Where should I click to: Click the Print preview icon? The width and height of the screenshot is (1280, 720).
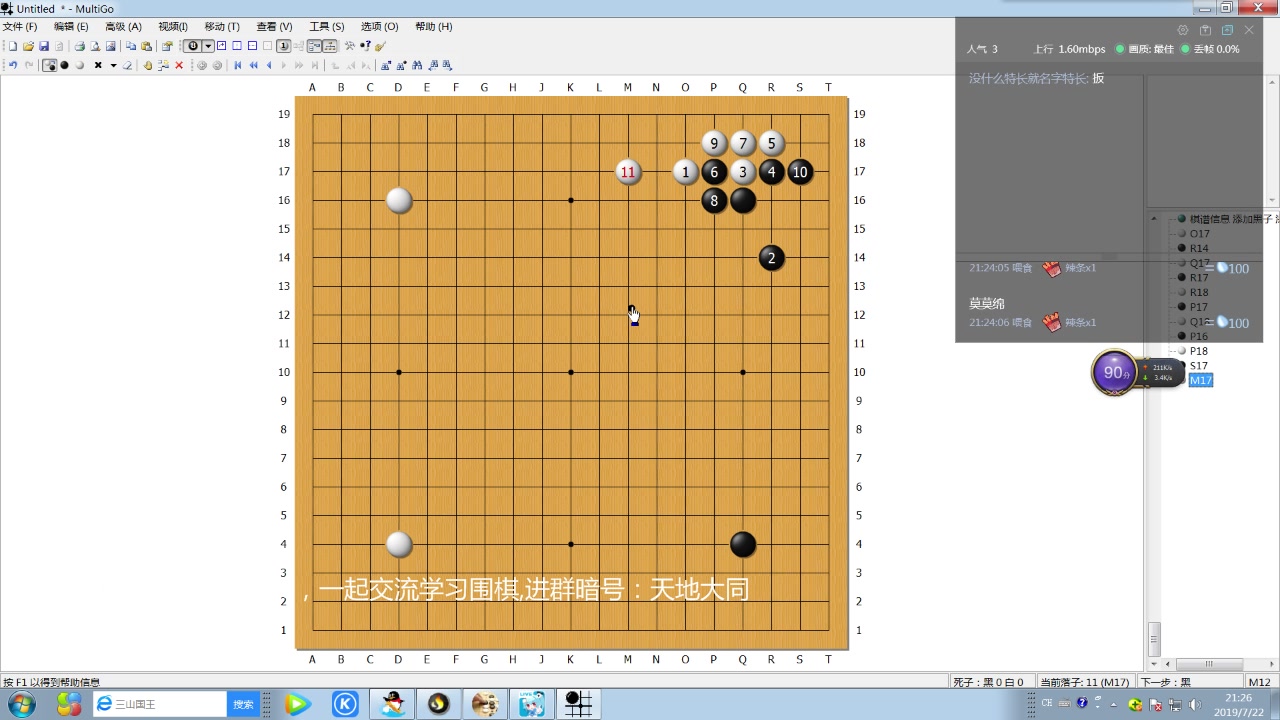[x=95, y=46]
